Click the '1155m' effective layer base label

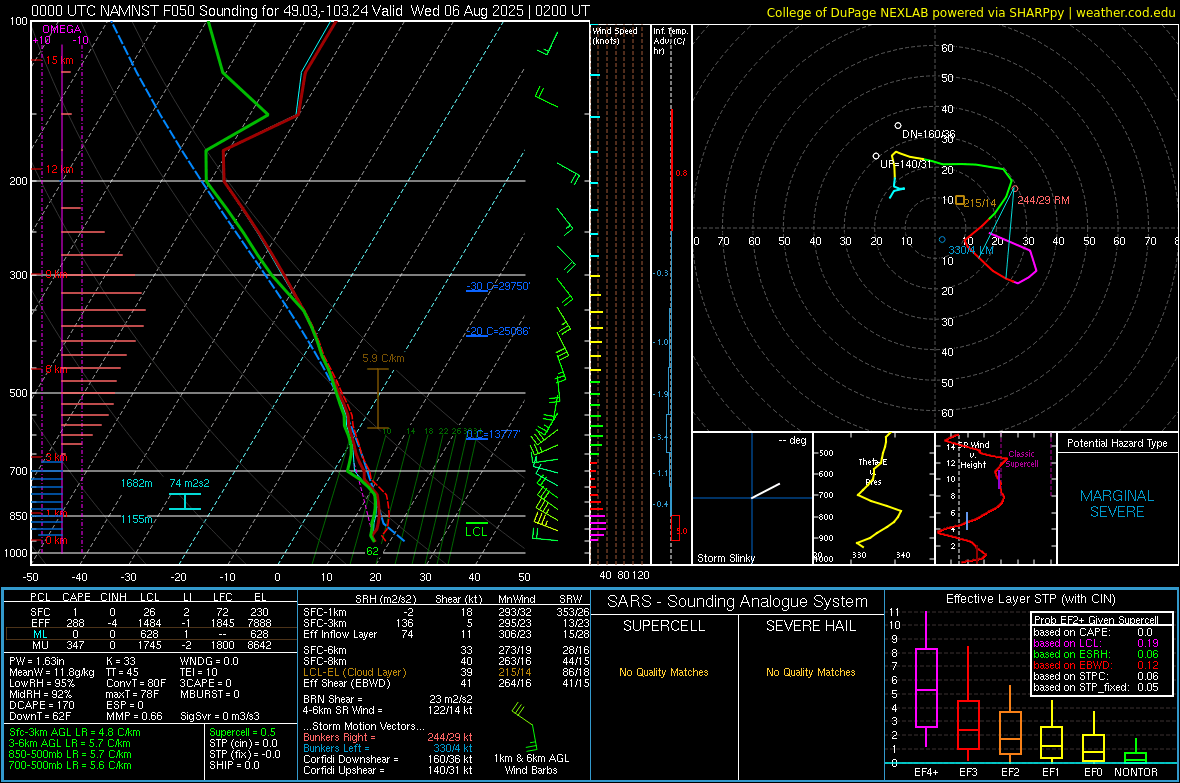pos(136,519)
